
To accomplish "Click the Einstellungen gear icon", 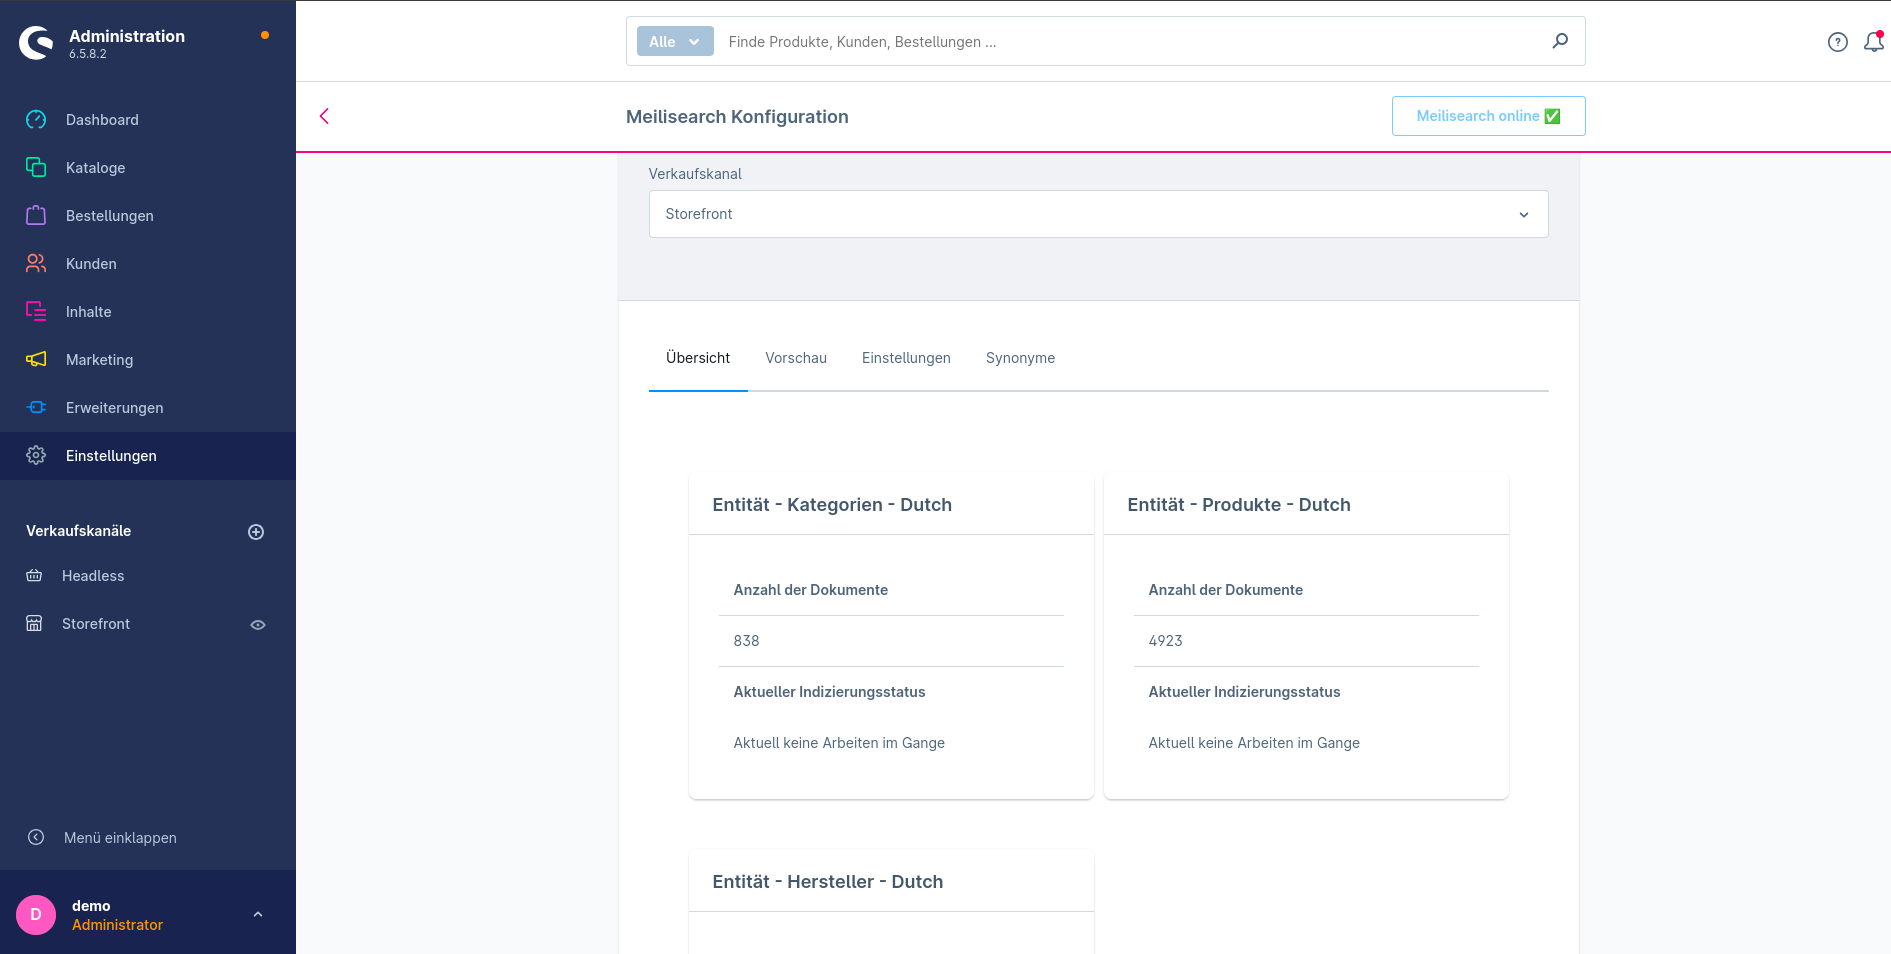I will (36, 455).
